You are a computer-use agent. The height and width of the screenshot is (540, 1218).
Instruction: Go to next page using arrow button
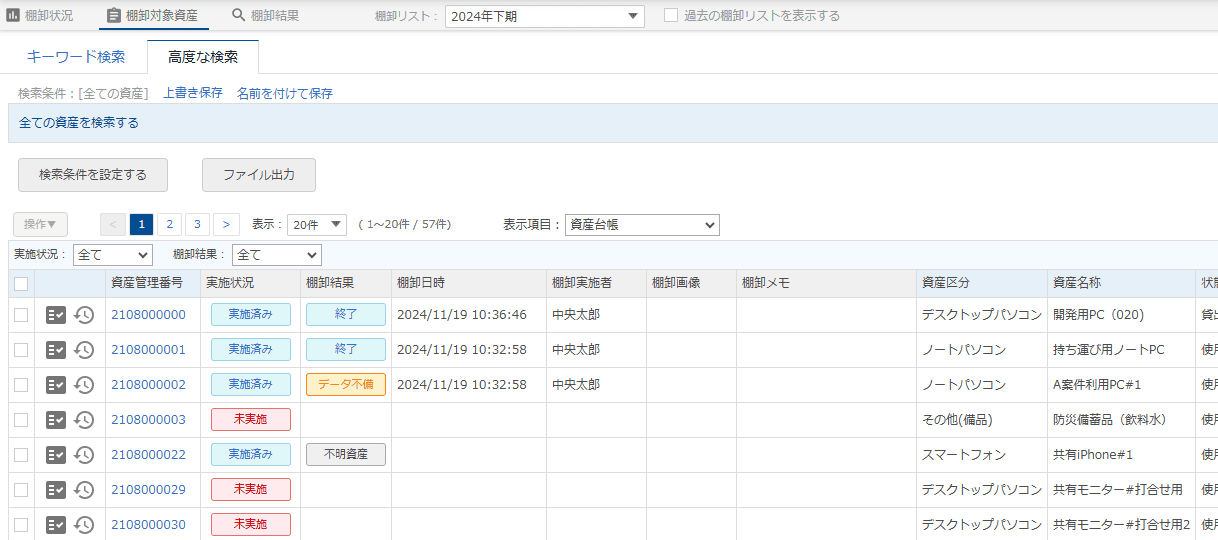pos(227,225)
